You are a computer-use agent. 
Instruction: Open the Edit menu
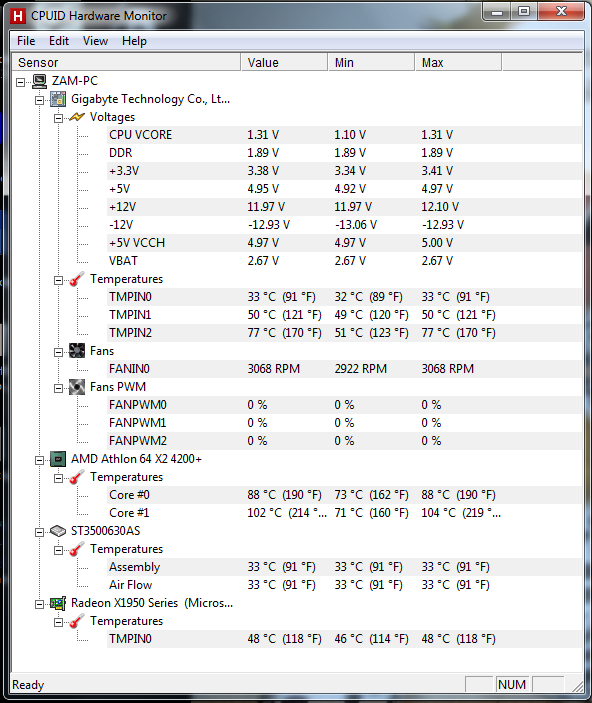pyautogui.click(x=59, y=41)
